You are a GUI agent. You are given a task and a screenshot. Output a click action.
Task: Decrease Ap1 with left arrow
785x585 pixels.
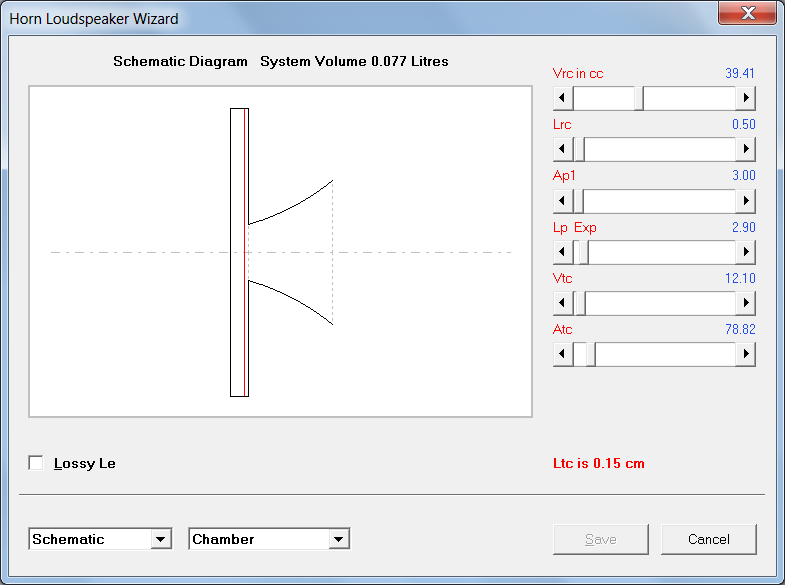click(x=563, y=201)
